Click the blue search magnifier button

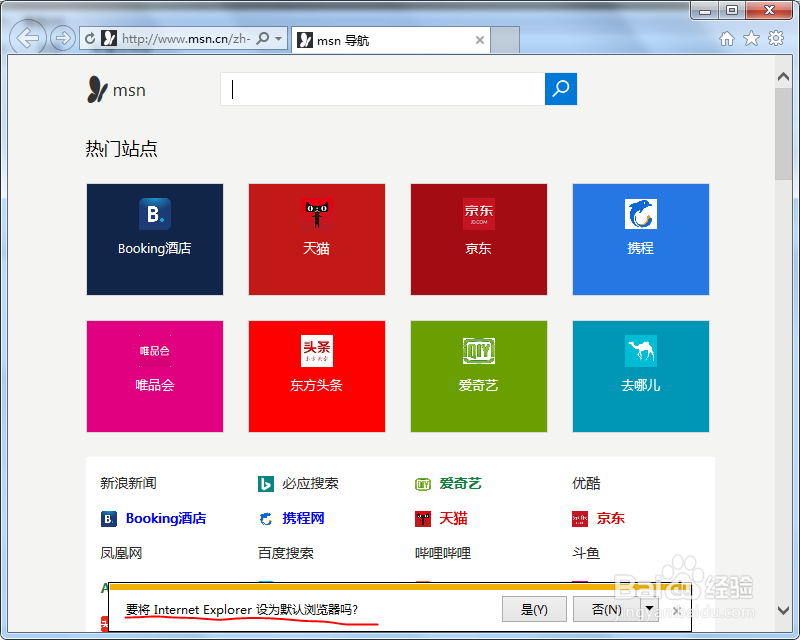(561, 89)
